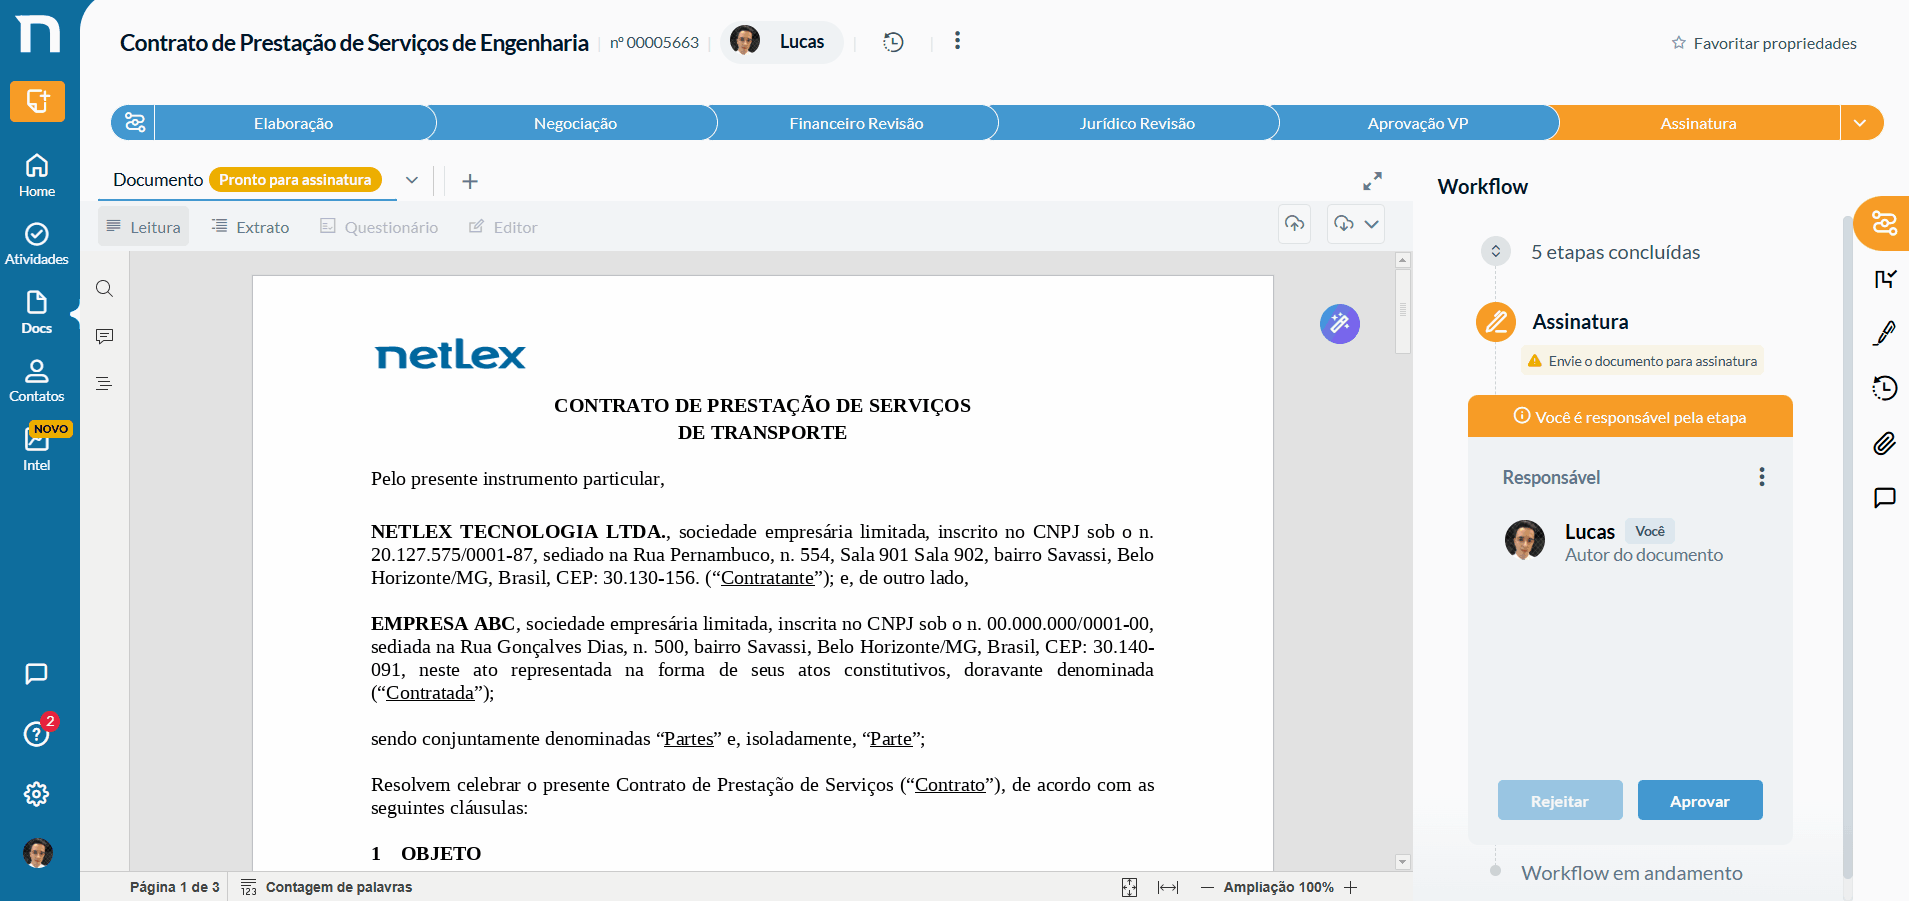The width and height of the screenshot is (1909, 901).
Task: Open the Workflow panel icon on right rail
Action: pos(1884,223)
